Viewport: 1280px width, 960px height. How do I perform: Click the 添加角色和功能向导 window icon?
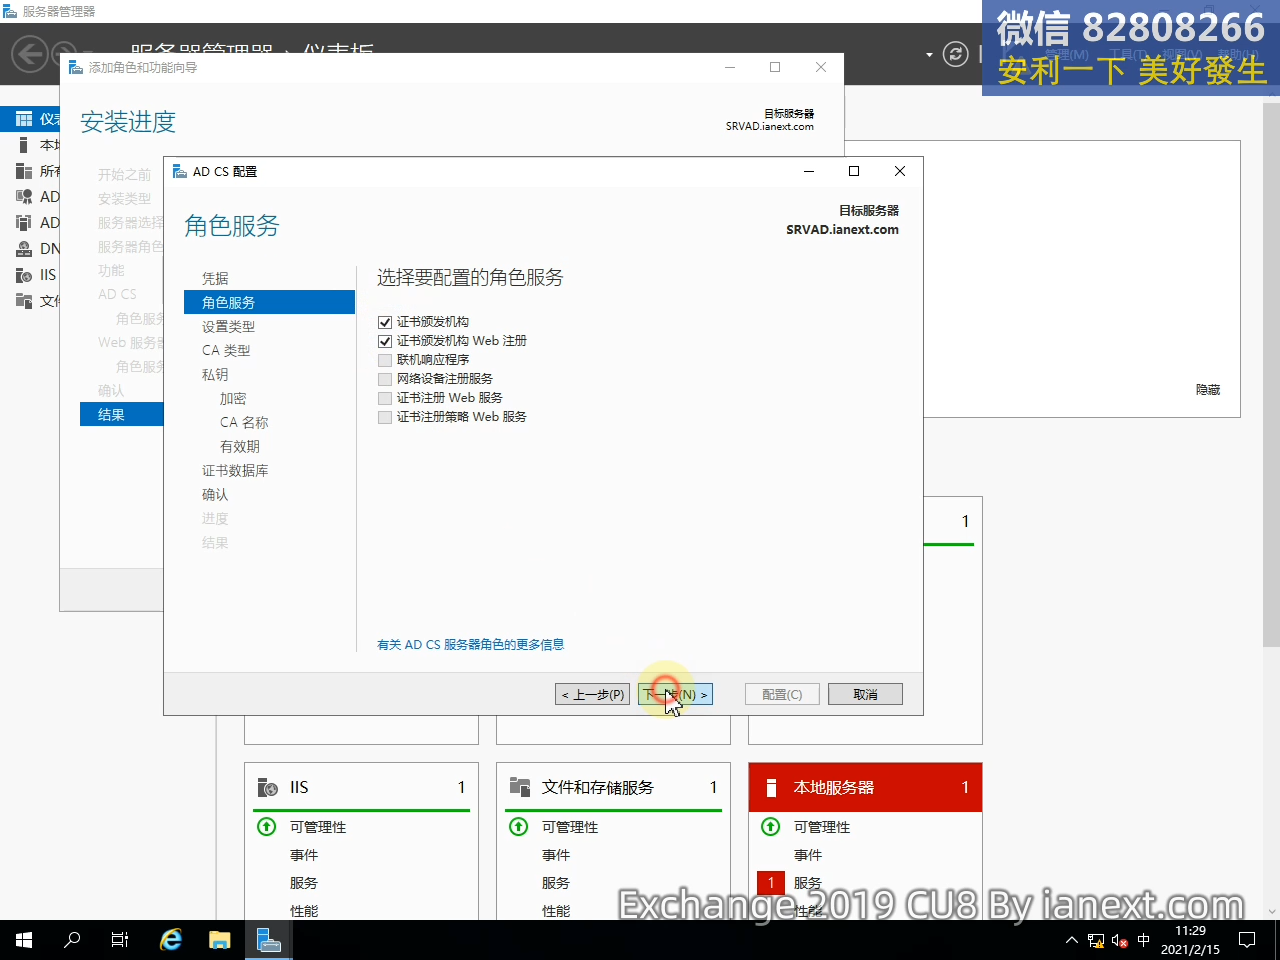(76, 67)
